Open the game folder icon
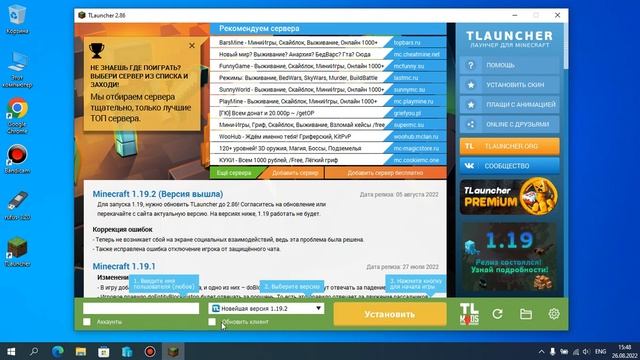The image size is (640, 360). coord(526,314)
